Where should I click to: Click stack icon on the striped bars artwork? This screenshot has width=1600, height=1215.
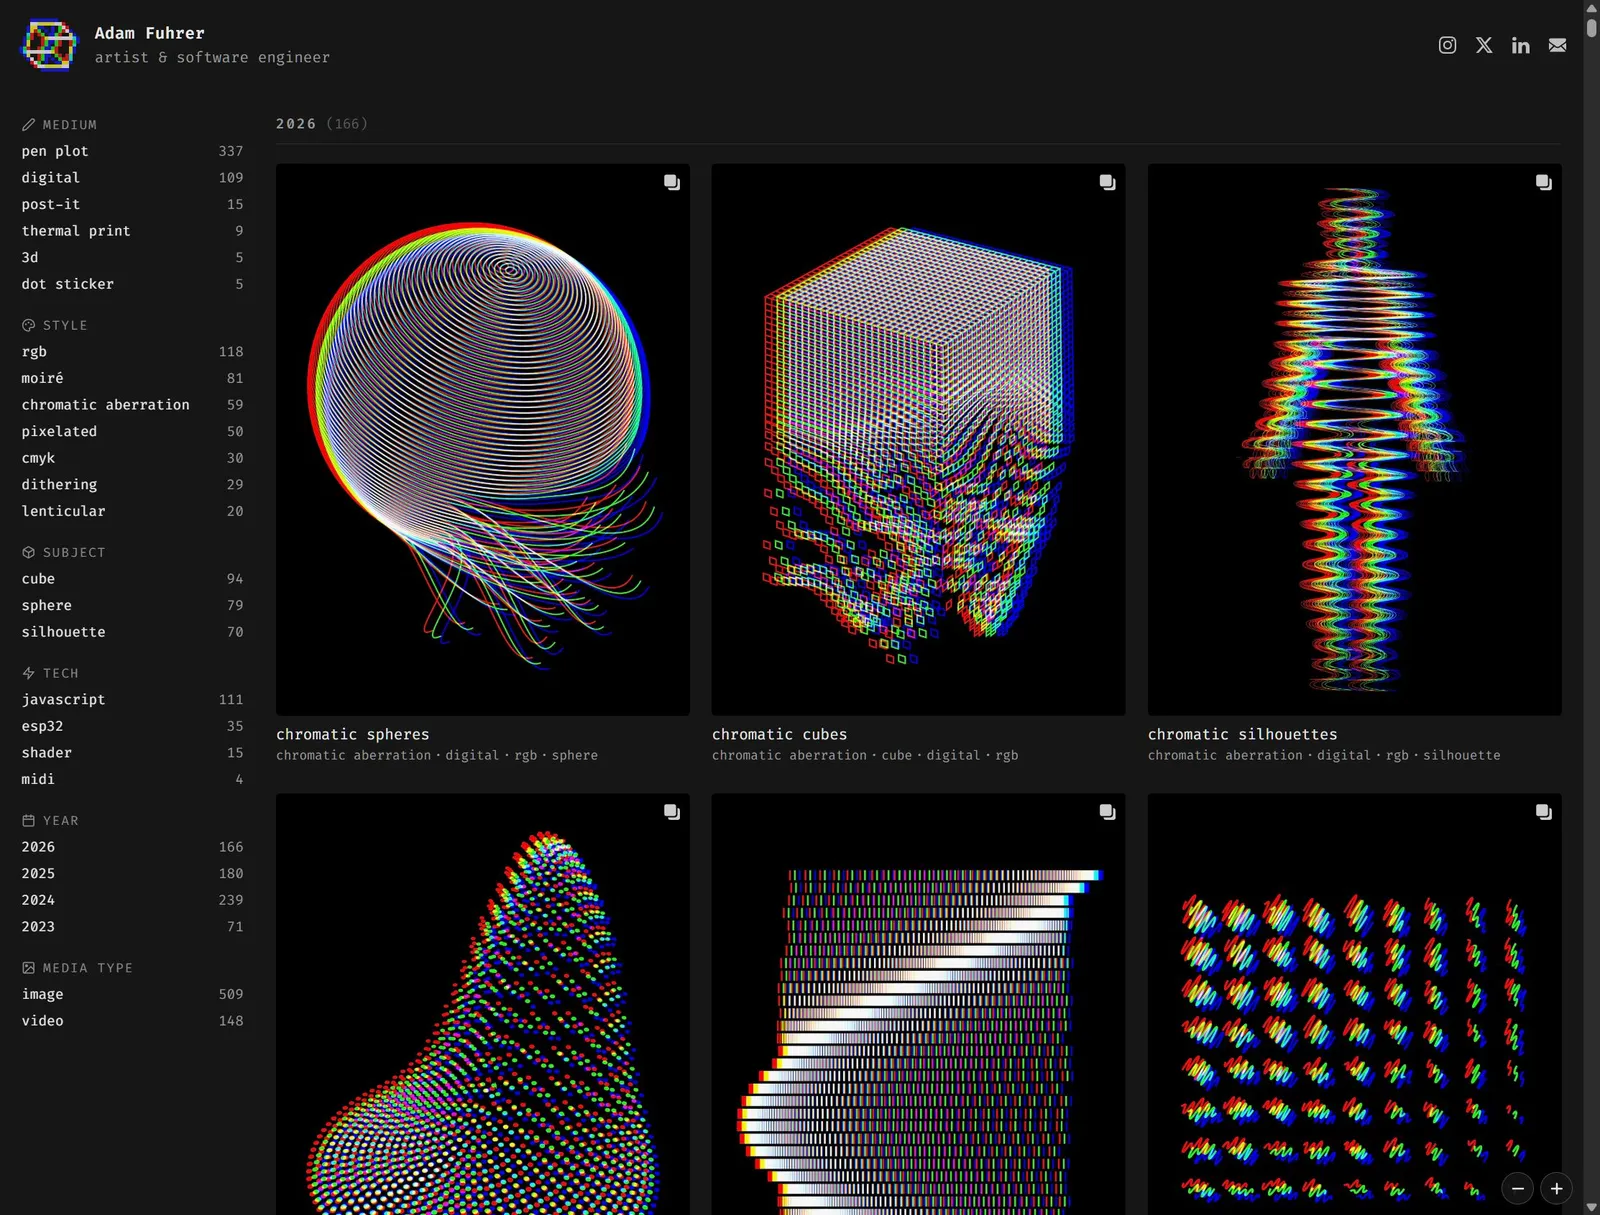1107,812
